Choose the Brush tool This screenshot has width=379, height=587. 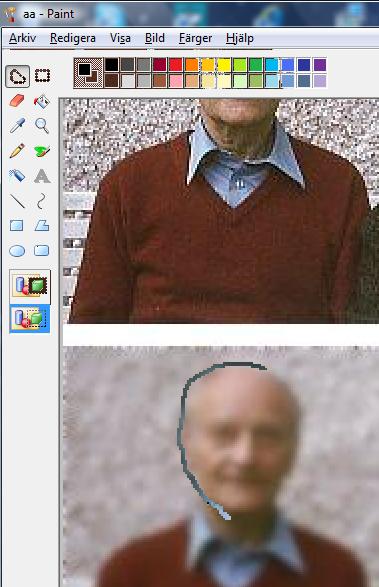tap(42, 151)
